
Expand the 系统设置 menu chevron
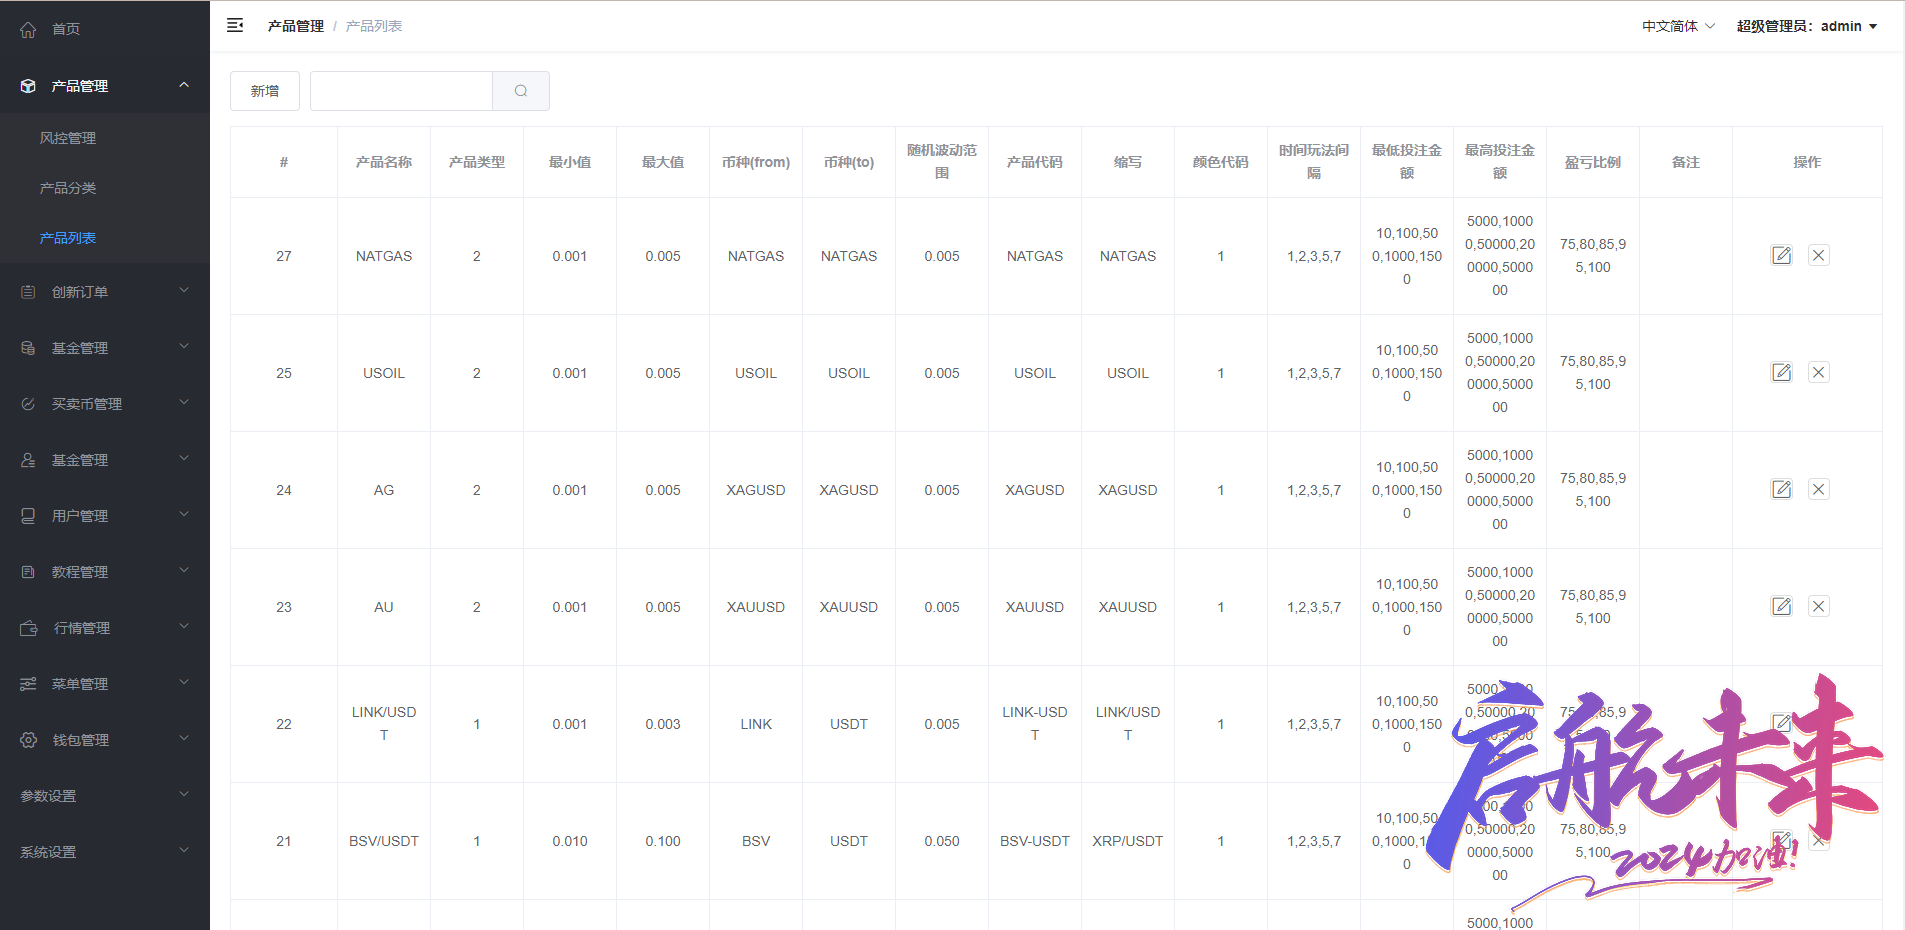[x=184, y=851]
